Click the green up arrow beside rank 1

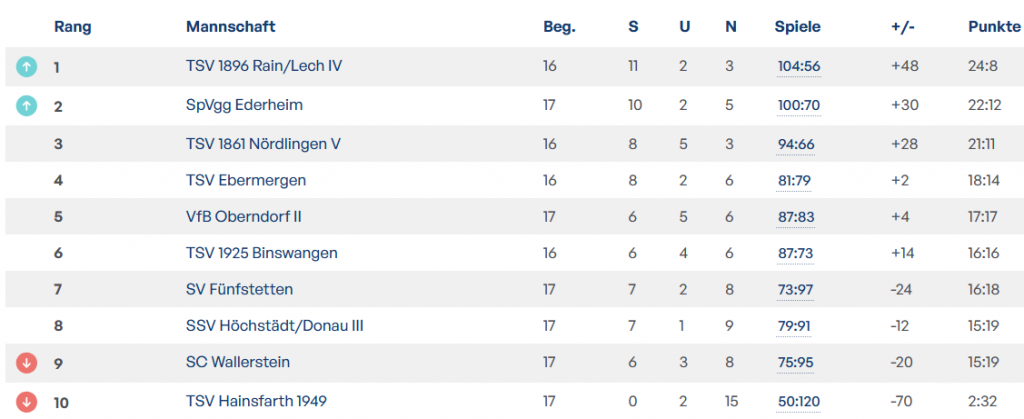coord(27,67)
